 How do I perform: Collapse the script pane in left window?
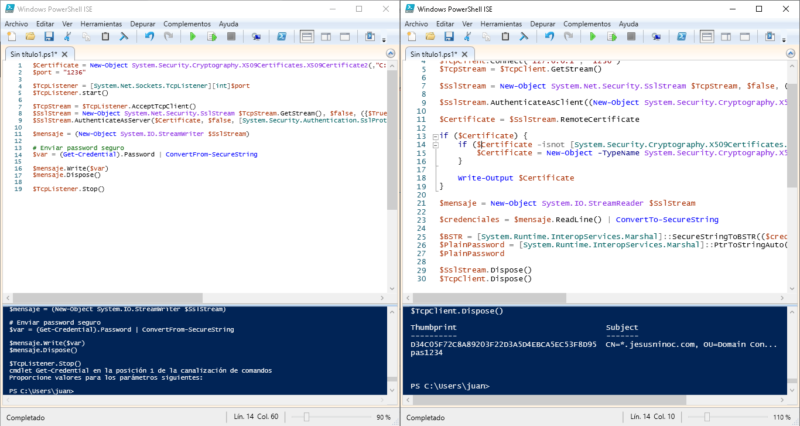pos(390,54)
